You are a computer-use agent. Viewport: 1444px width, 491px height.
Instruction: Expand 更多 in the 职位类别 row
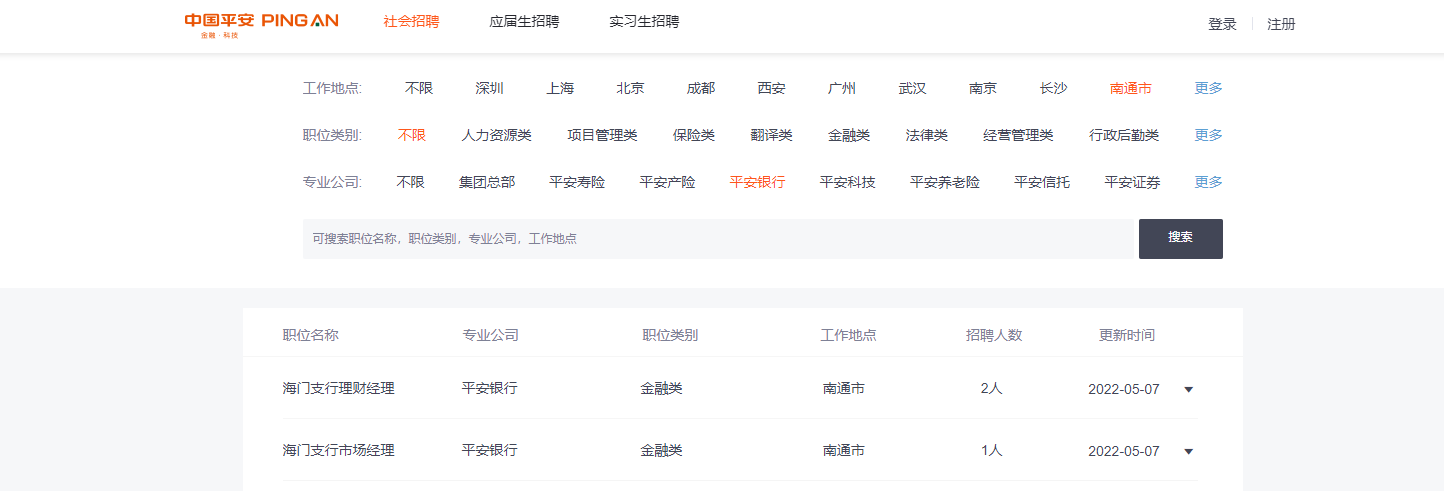1209,135
